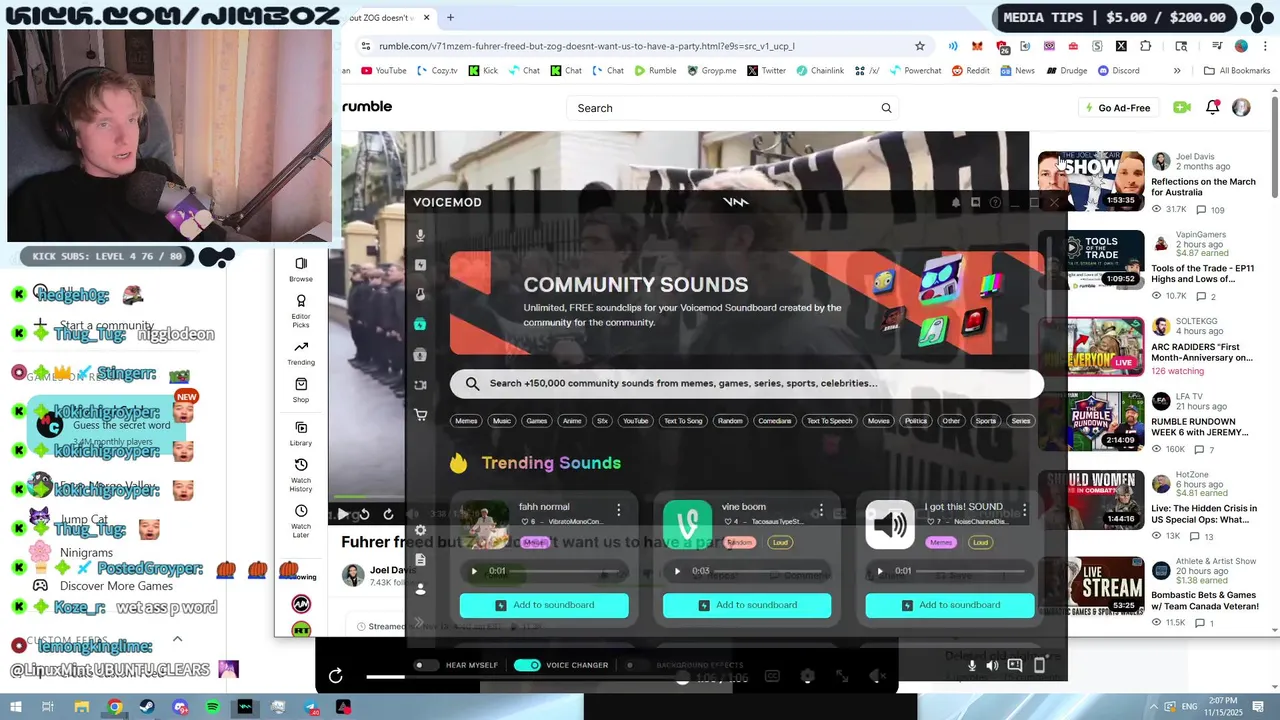Play the I got this! SOUND preview

tap(880, 572)
